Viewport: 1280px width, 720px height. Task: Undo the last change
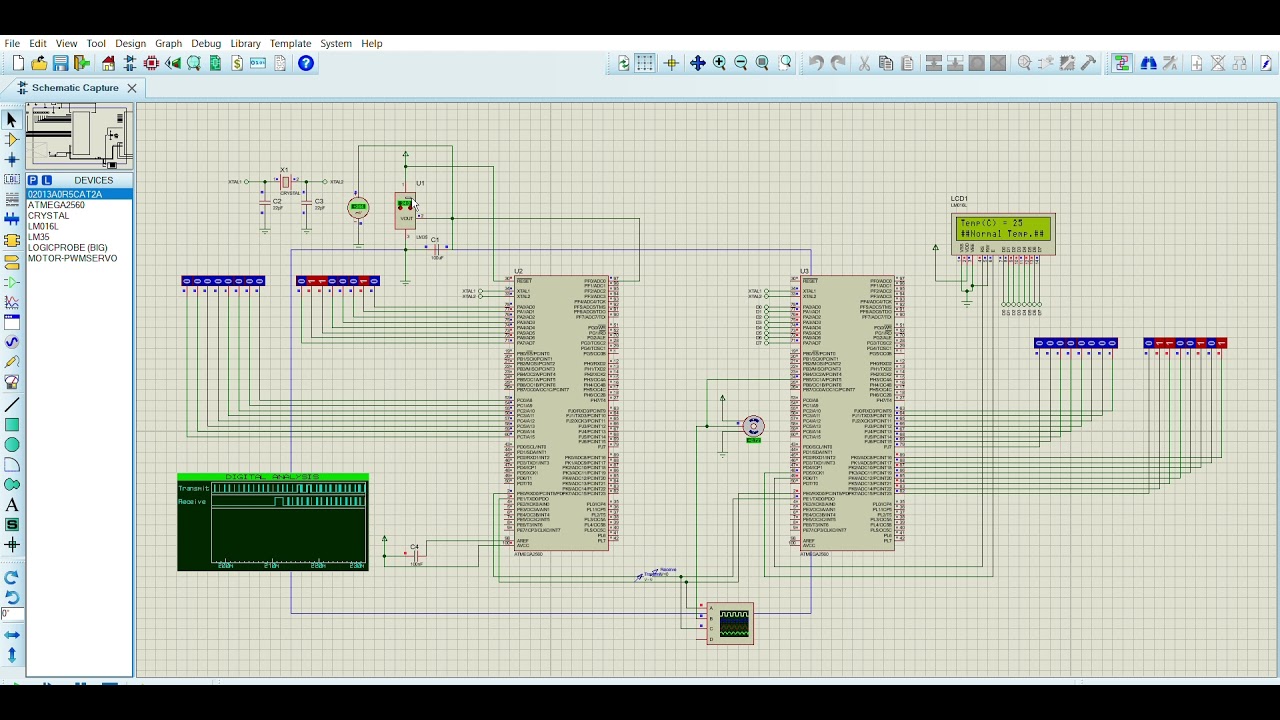click(x=816, y=63)
